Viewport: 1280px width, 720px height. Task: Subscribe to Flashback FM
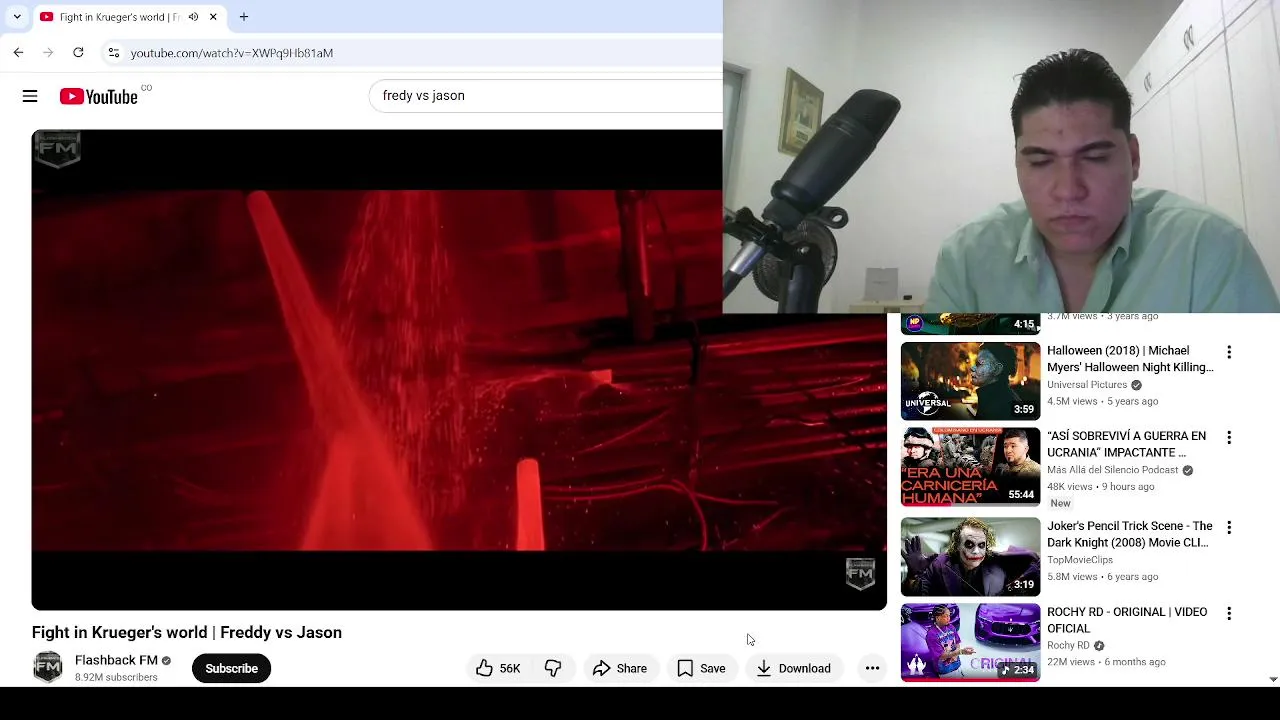pyautogui.click(x=231, y=668)
